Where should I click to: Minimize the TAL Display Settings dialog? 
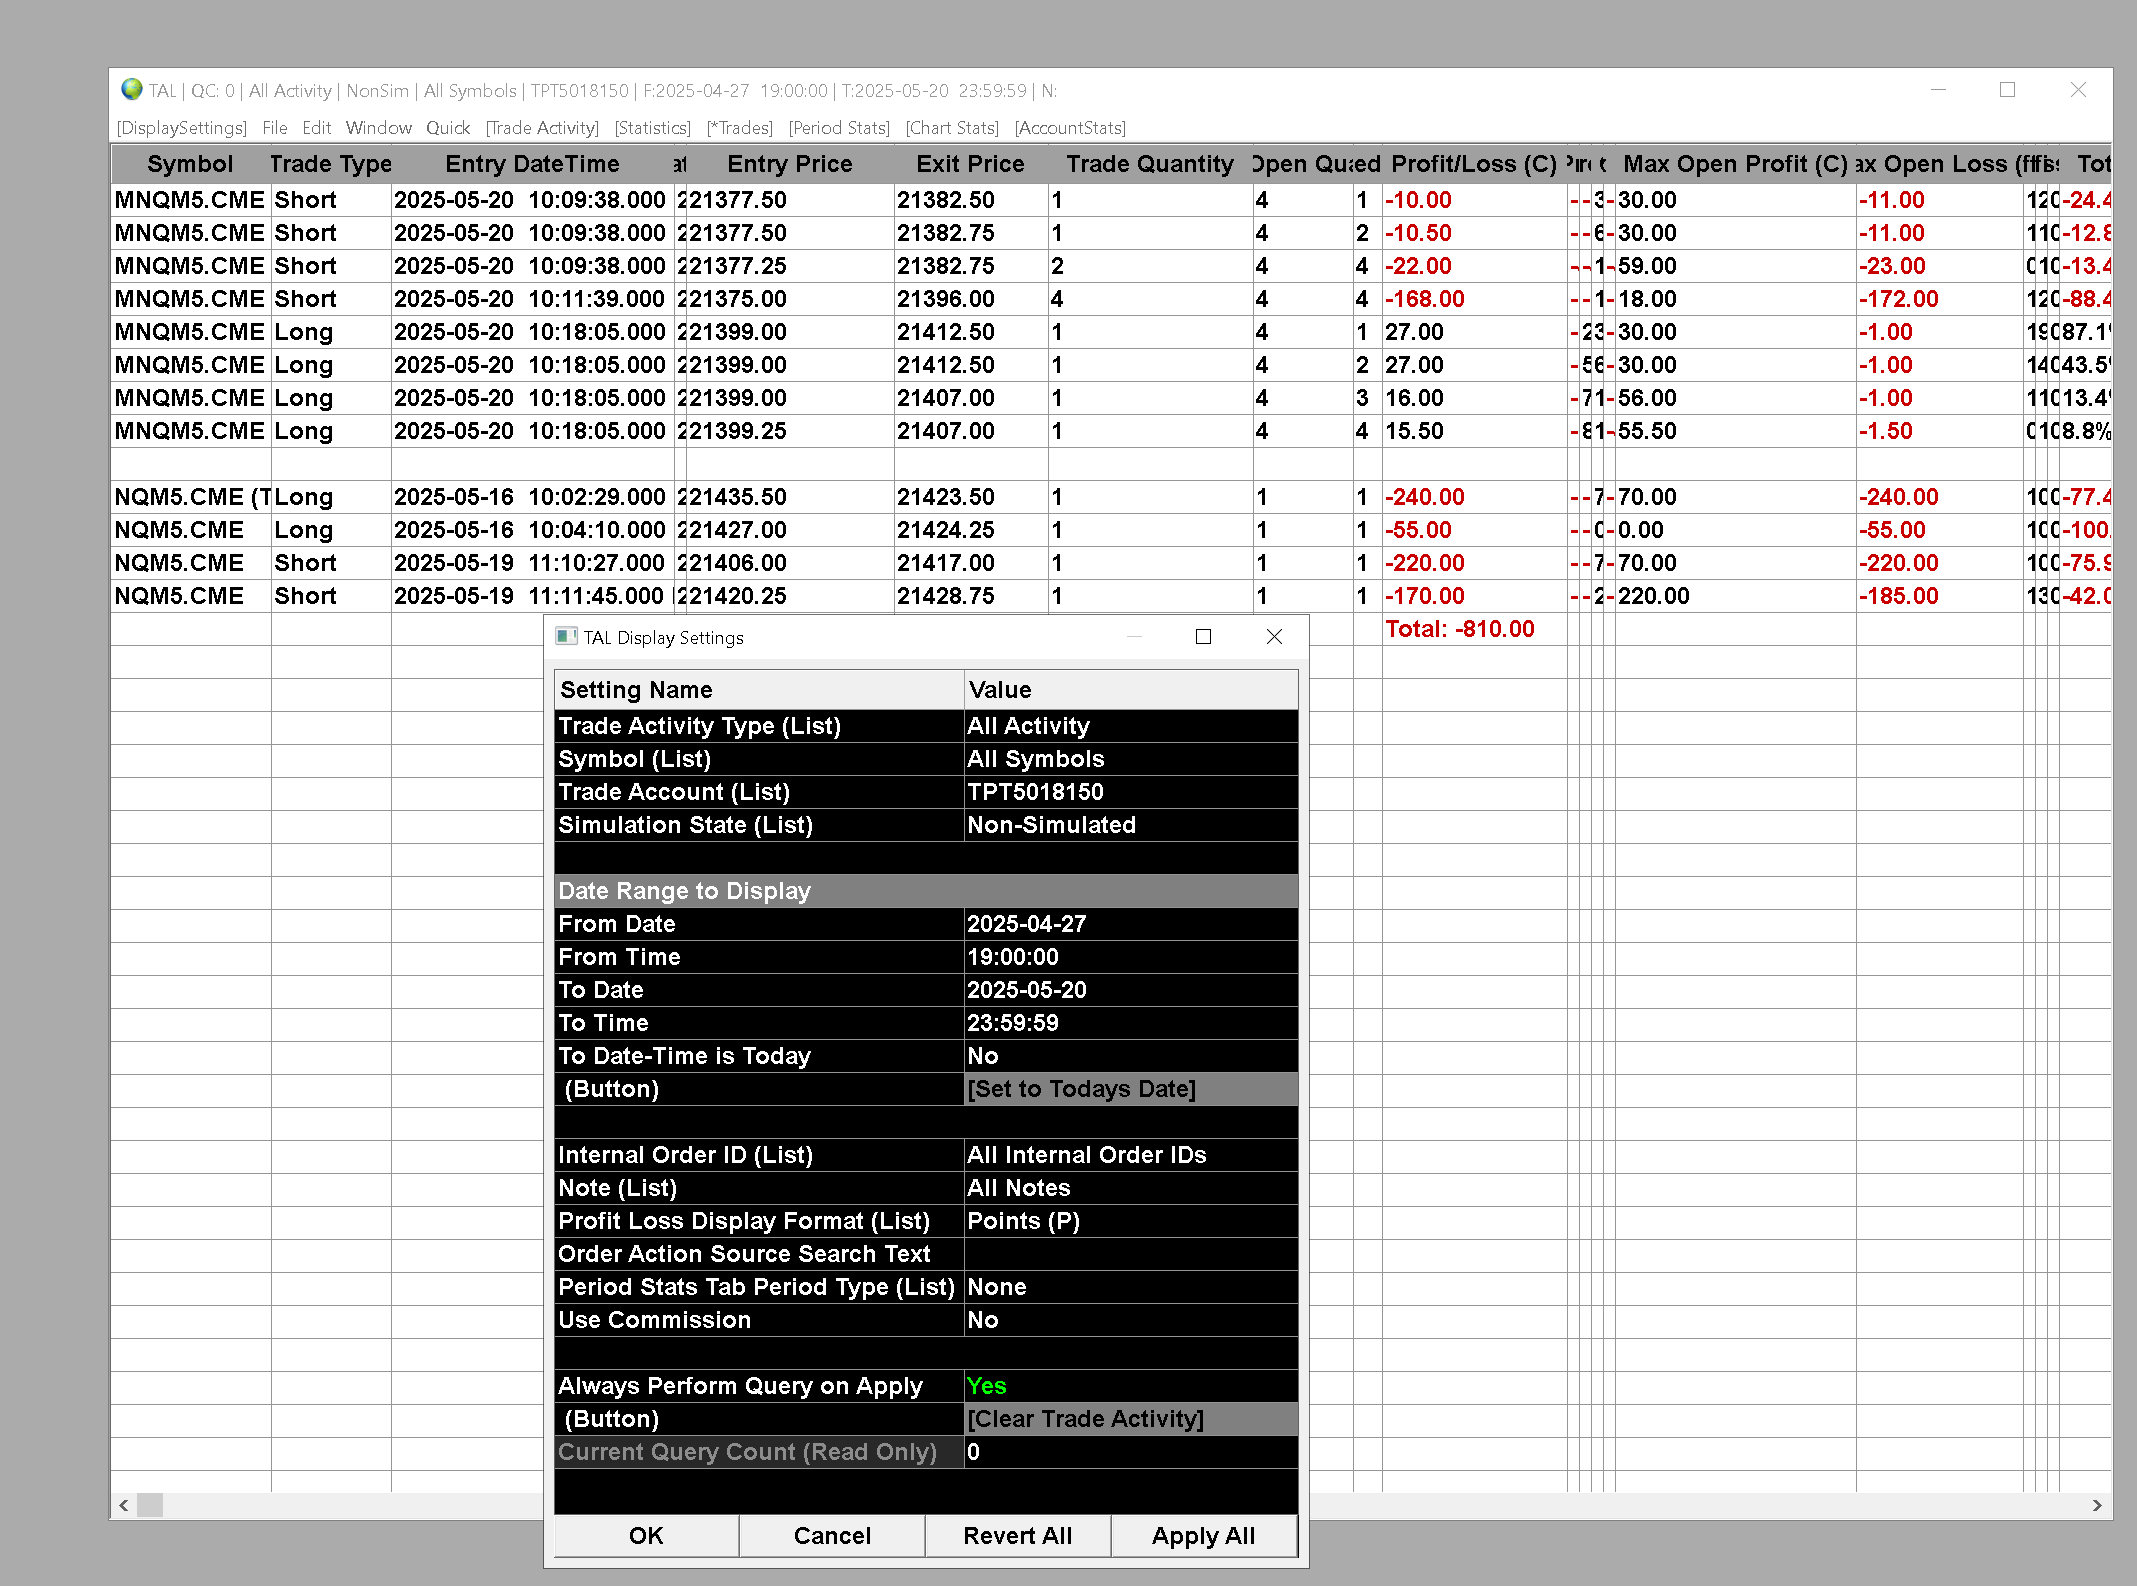(x=1134, y=637)
